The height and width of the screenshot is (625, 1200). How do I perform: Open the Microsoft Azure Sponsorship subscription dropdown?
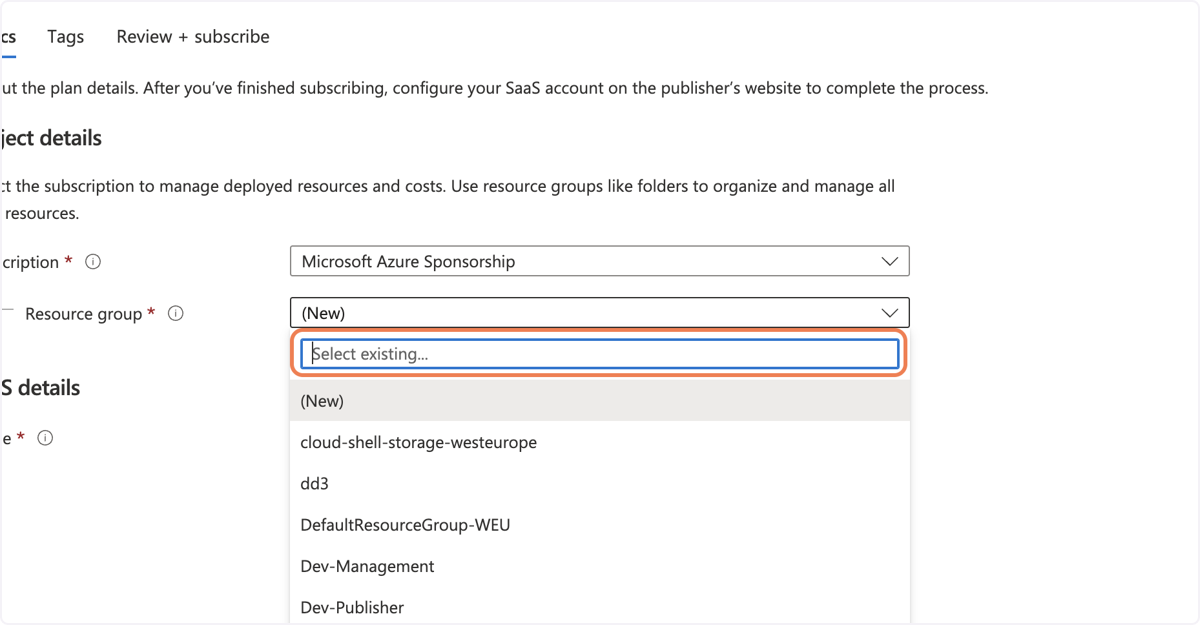point(599,261)
